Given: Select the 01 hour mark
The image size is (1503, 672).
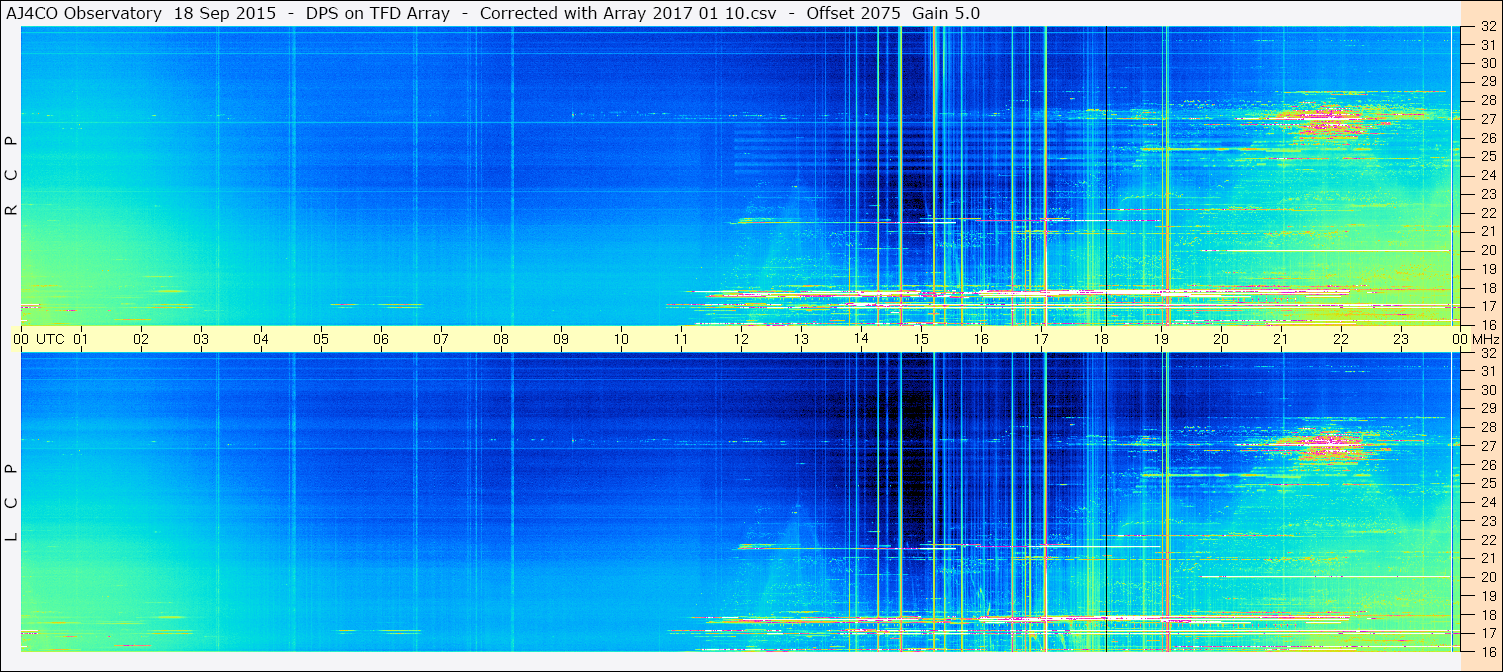Looking at the screenshot, I should coord(81,340).
